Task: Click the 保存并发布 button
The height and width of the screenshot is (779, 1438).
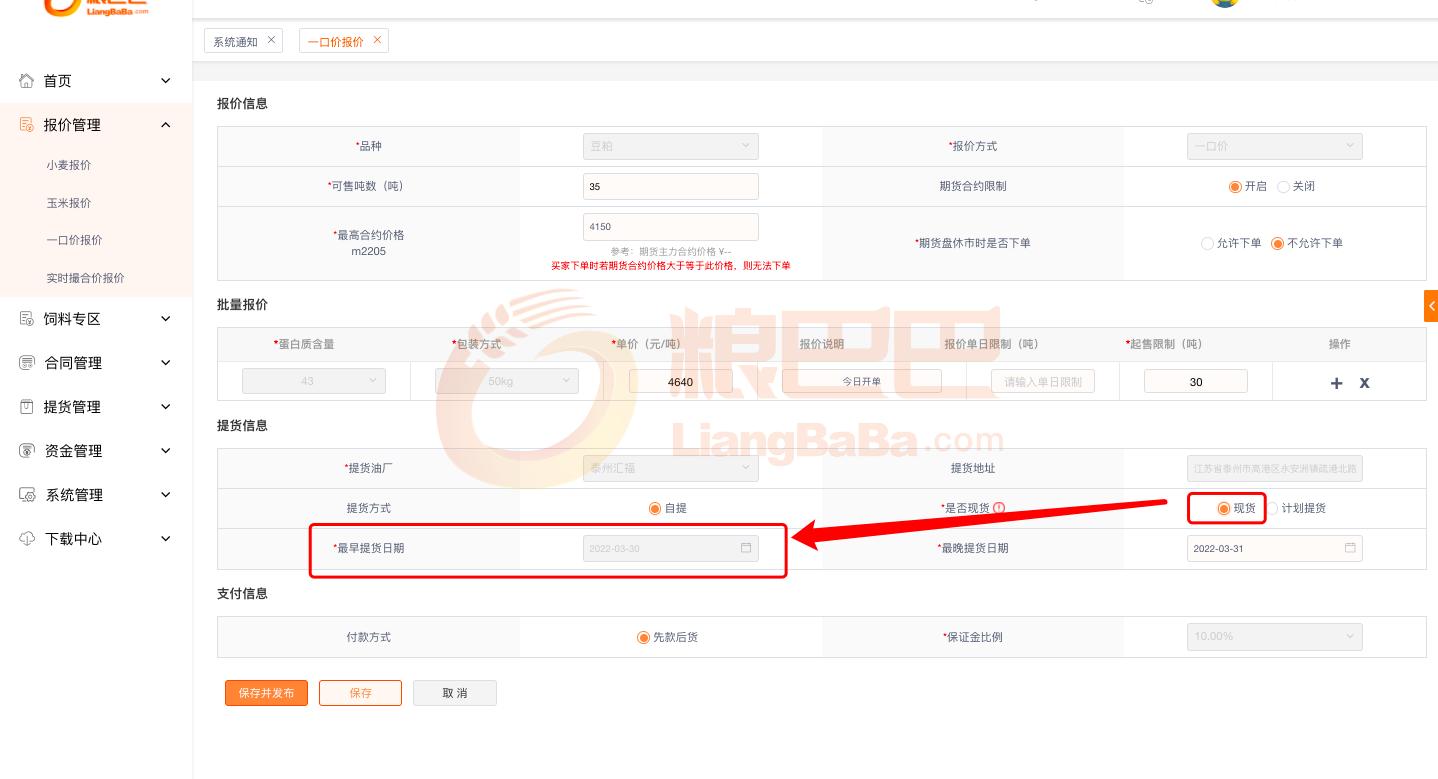Action: [266, 693]
